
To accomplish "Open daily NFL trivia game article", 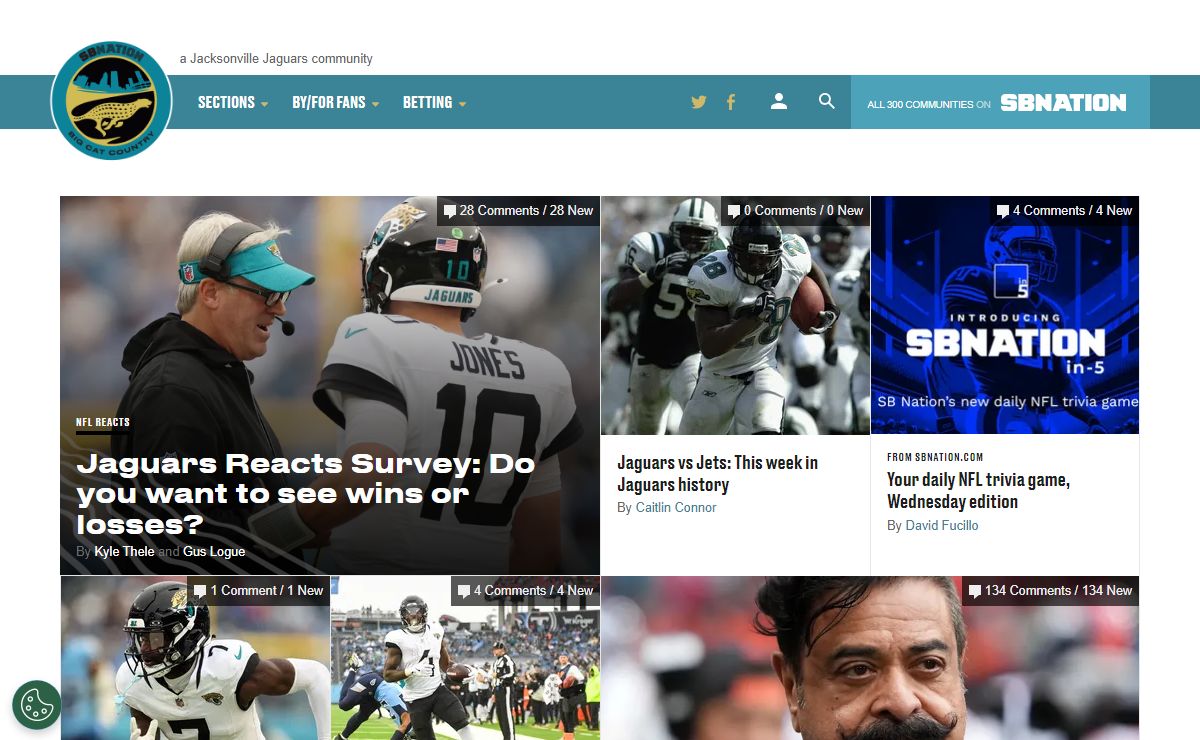I will (x=978, y=491).
